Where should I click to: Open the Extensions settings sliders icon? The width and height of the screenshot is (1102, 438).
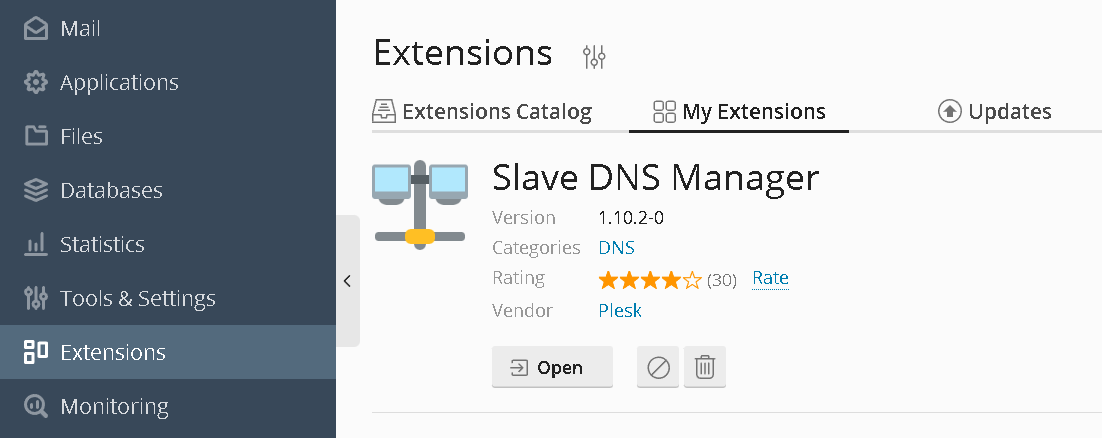click(594, 57)
